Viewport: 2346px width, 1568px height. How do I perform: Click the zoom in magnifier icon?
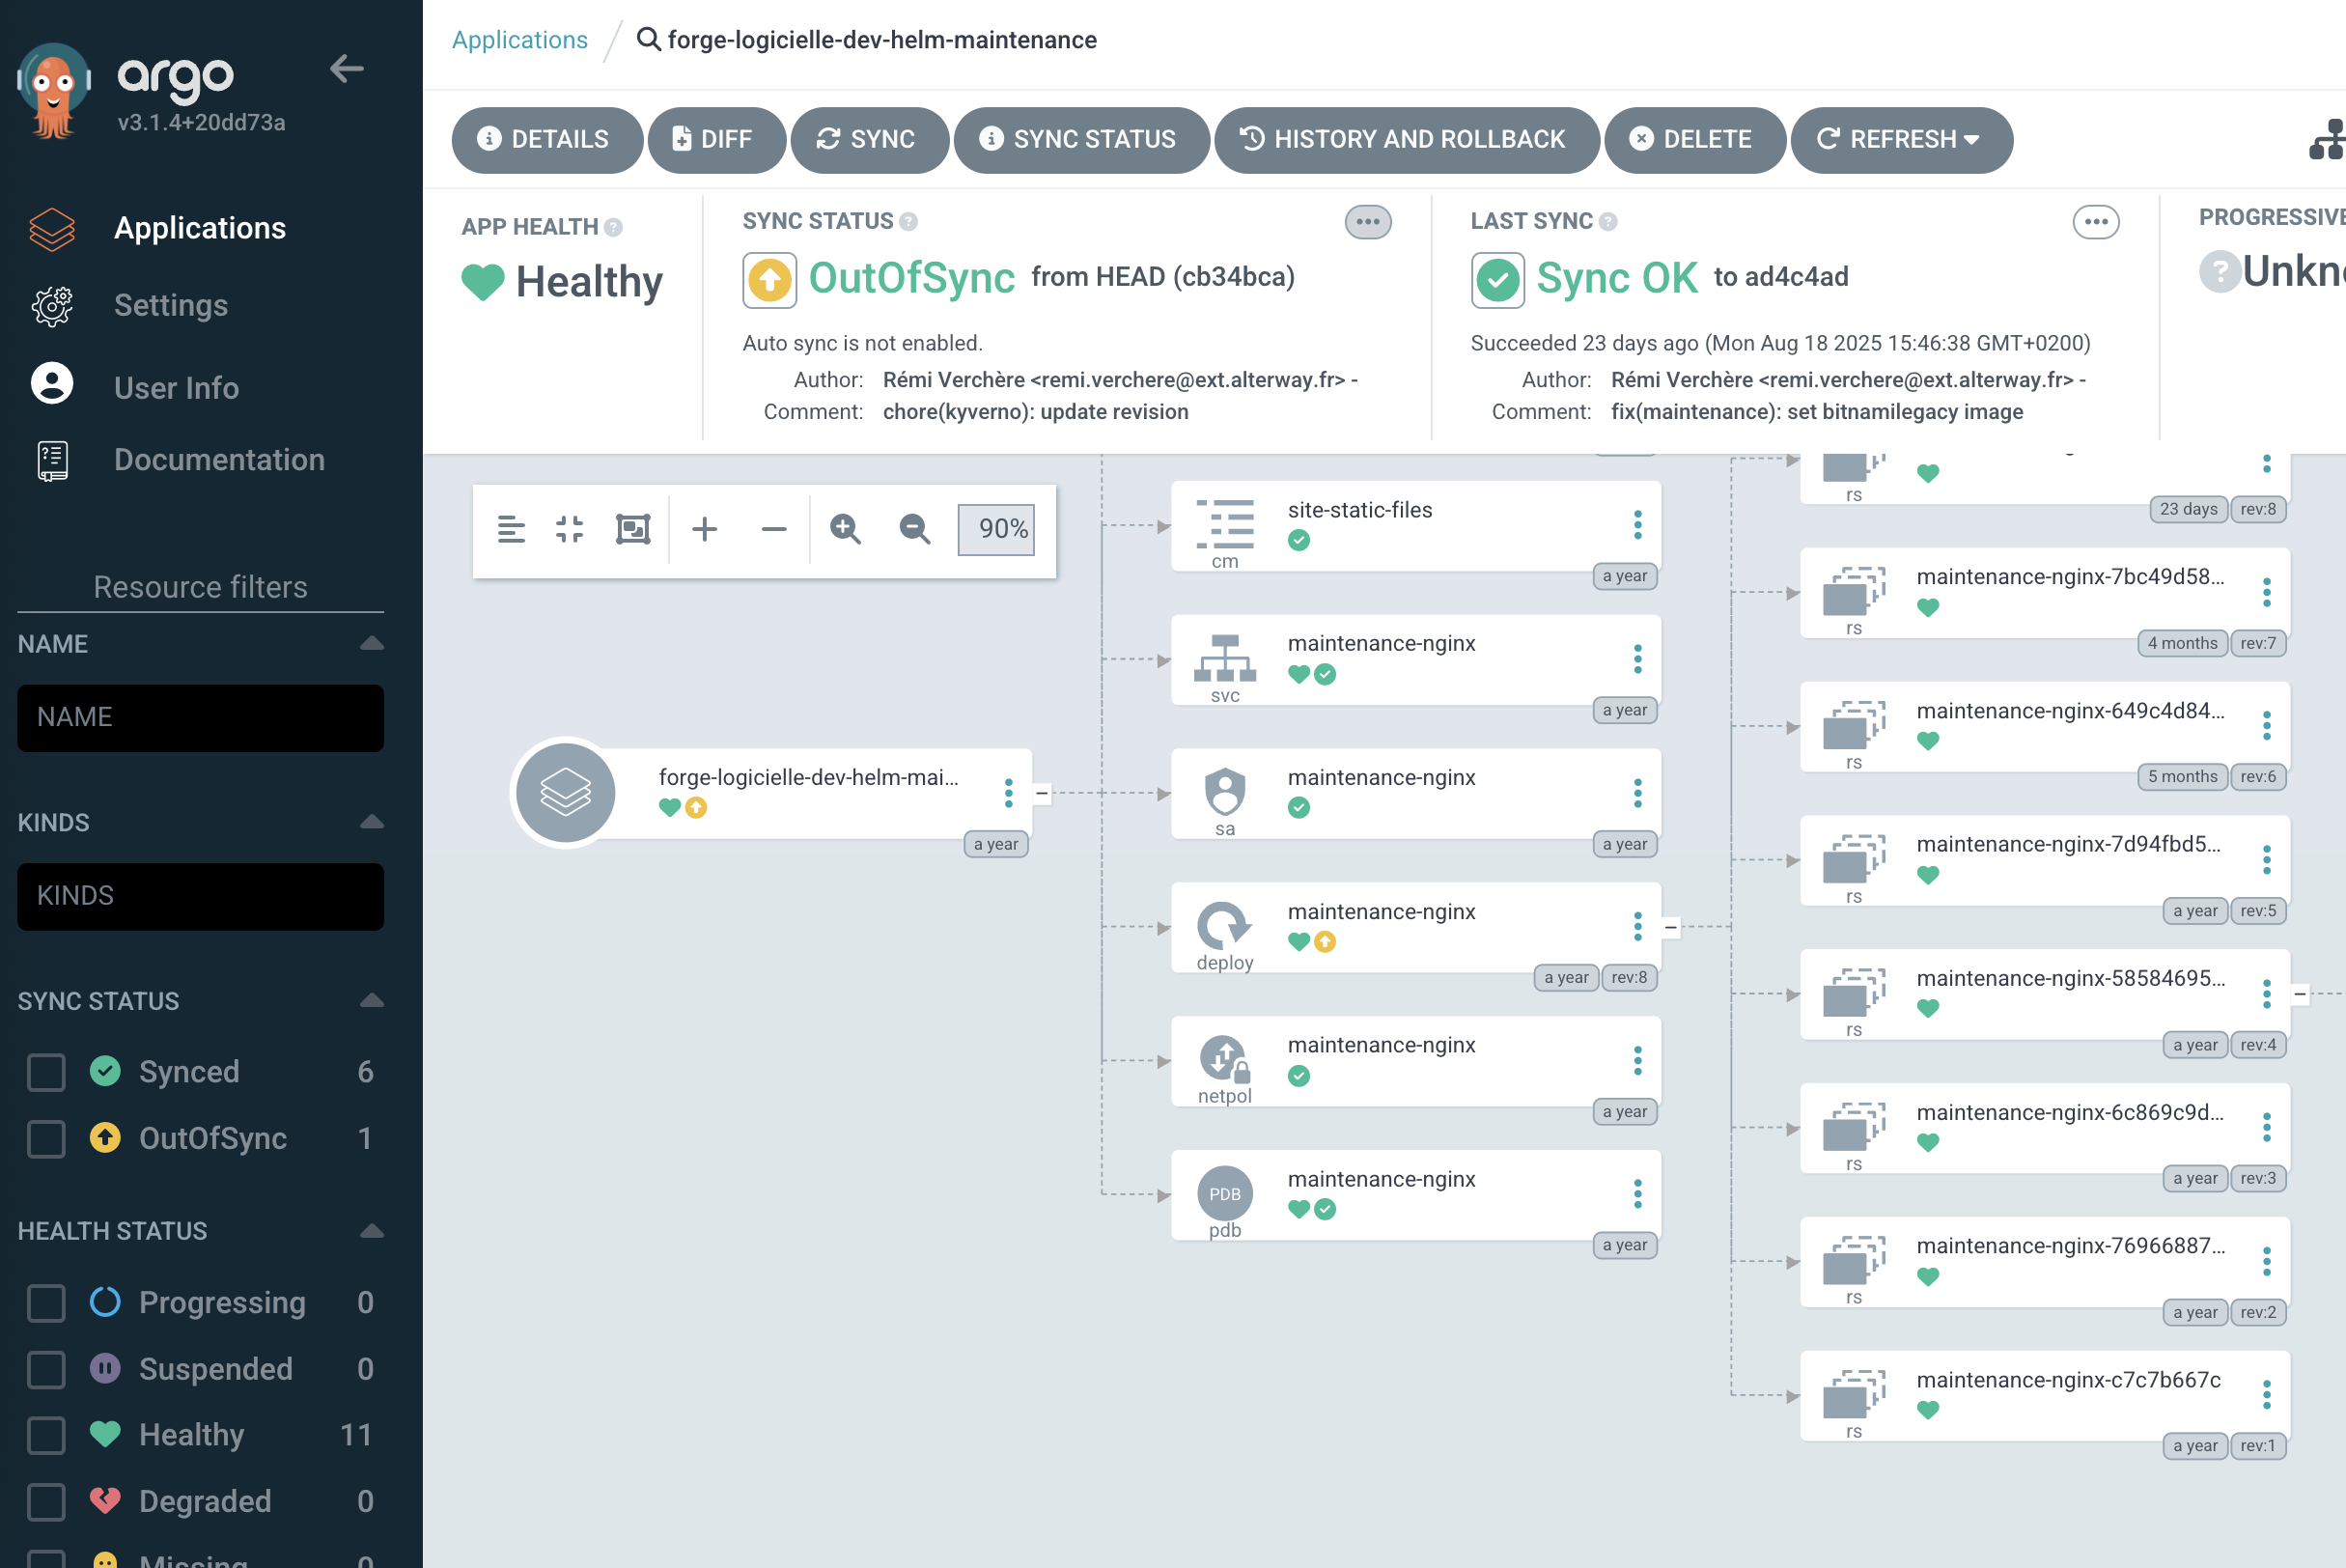coord(845,529)
